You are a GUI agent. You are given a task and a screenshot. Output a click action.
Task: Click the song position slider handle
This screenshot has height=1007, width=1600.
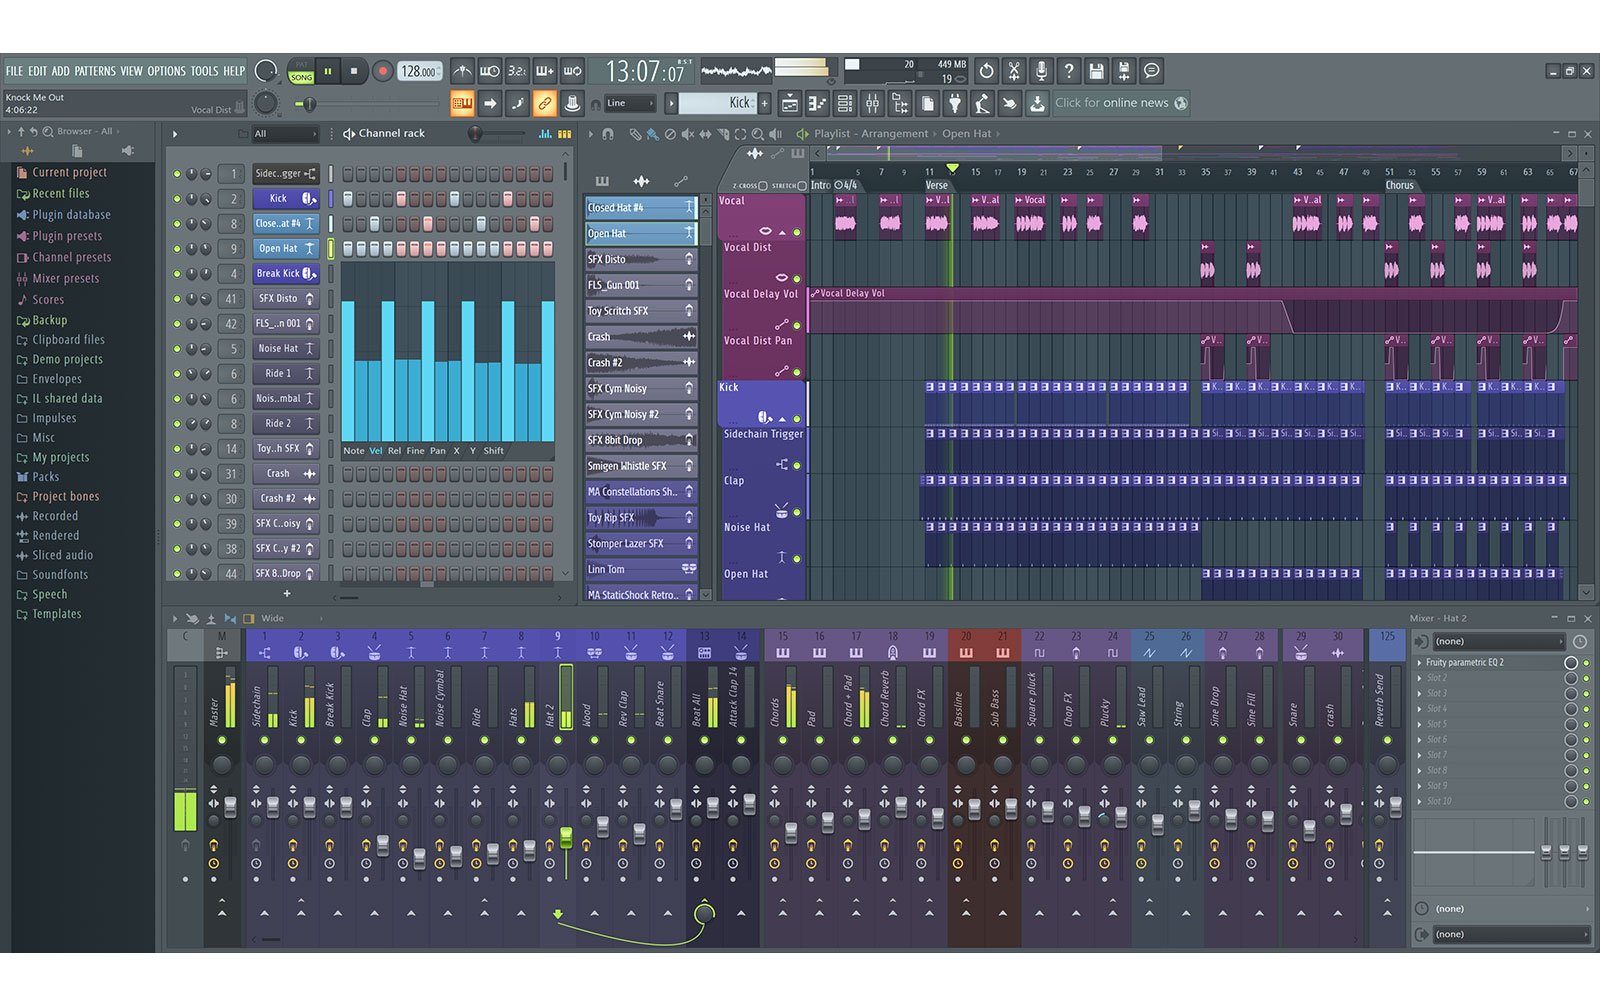pos(309,104)
